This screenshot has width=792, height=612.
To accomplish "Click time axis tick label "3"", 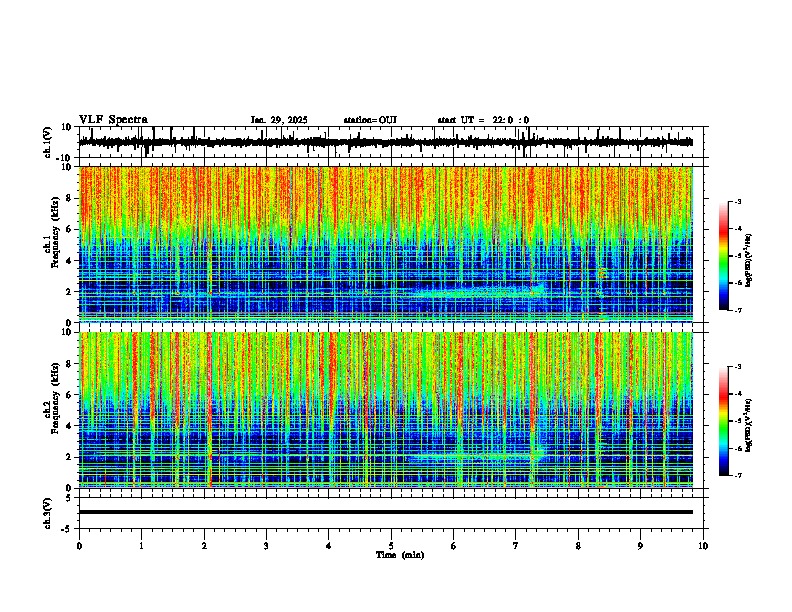I will 266,545.
